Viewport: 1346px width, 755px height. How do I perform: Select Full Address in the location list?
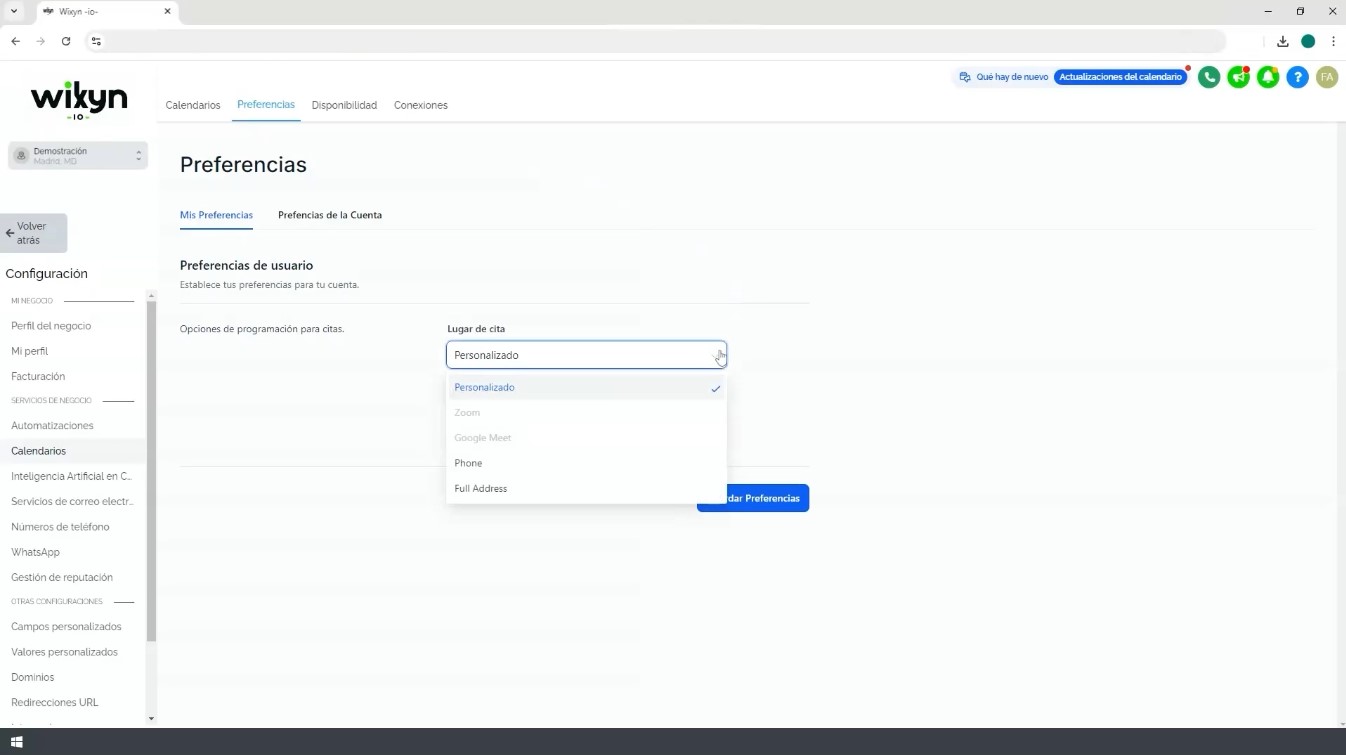click(586, 488)
